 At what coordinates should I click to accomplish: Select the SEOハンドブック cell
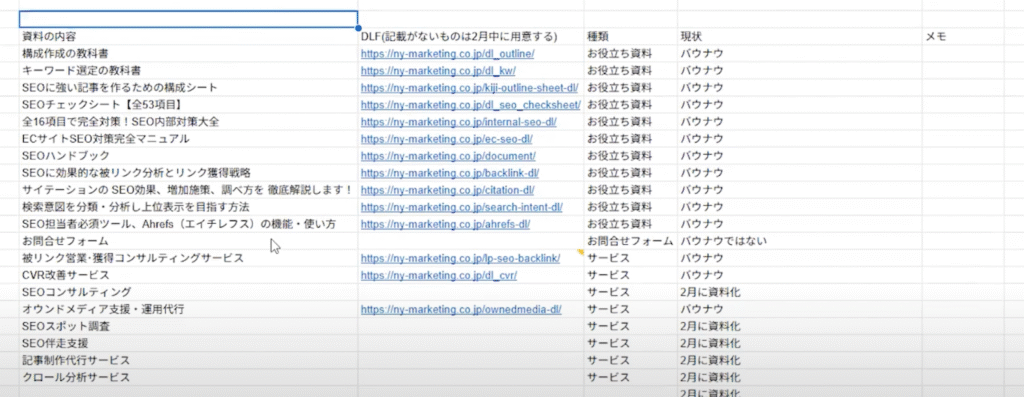point(189,155)
